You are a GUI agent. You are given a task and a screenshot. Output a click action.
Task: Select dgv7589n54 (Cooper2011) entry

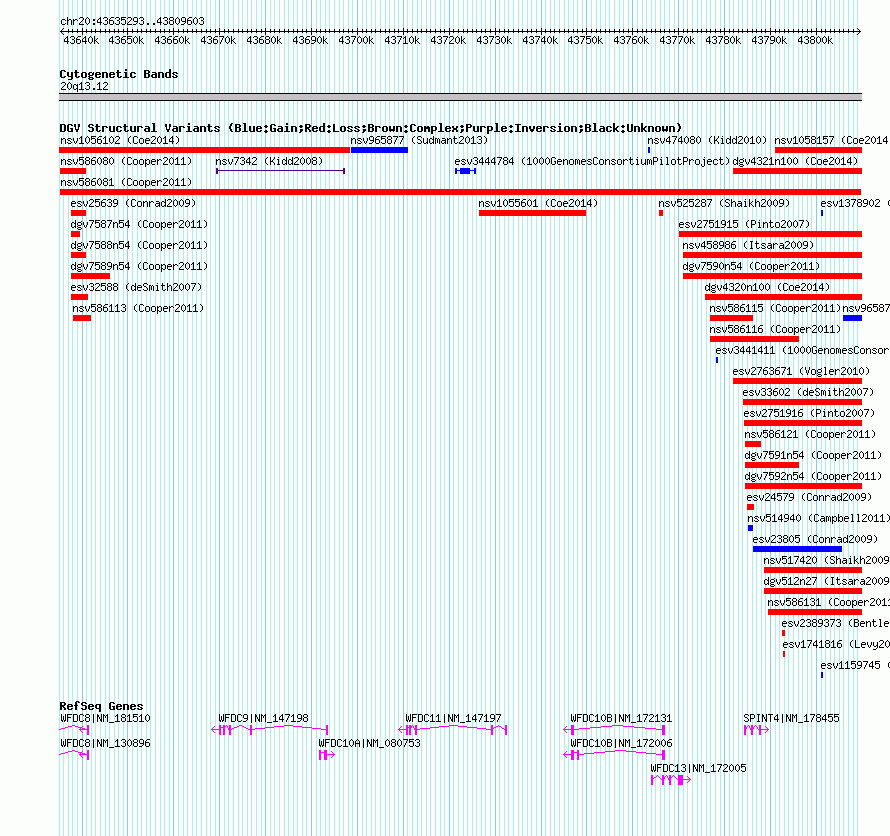[139, 266]
